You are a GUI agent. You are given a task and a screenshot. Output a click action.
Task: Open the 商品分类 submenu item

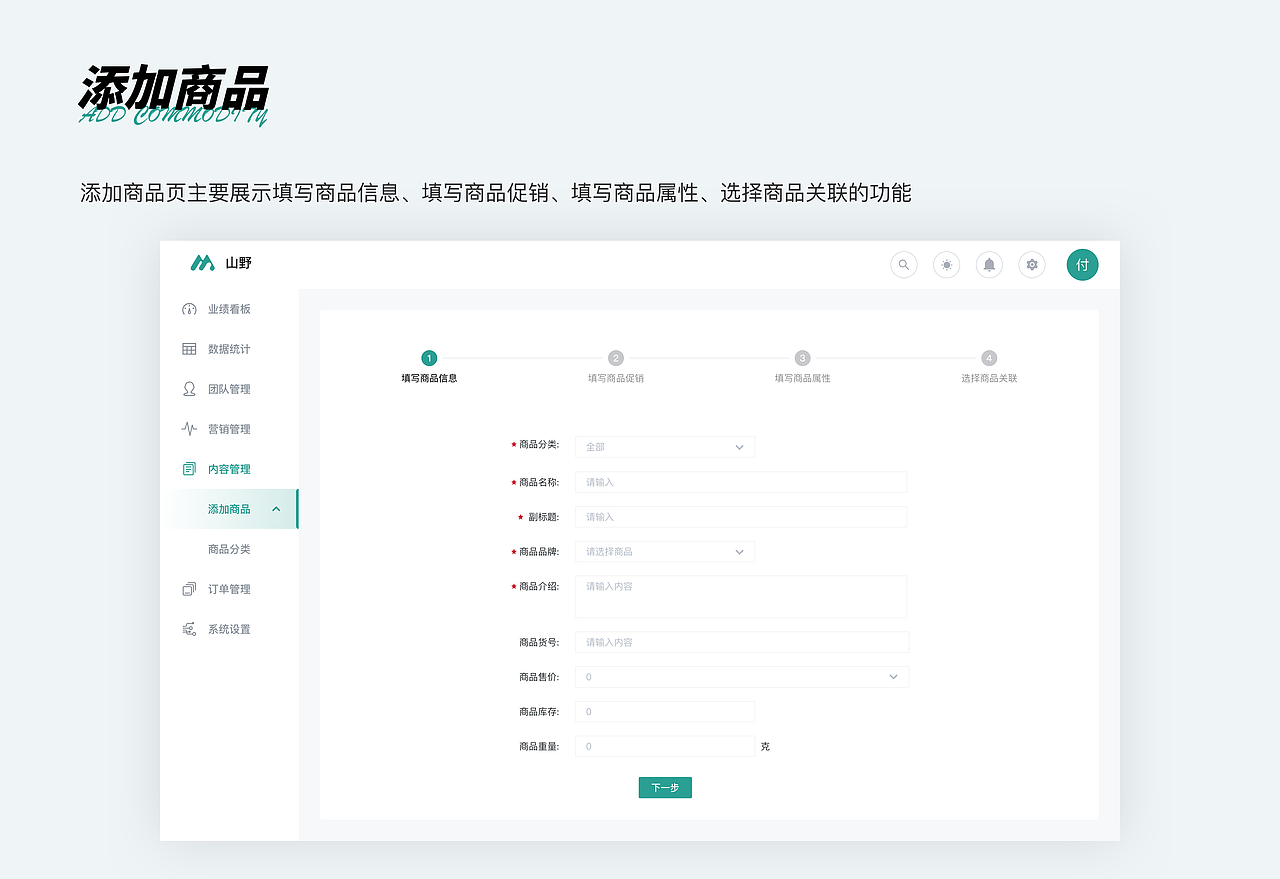229,549
